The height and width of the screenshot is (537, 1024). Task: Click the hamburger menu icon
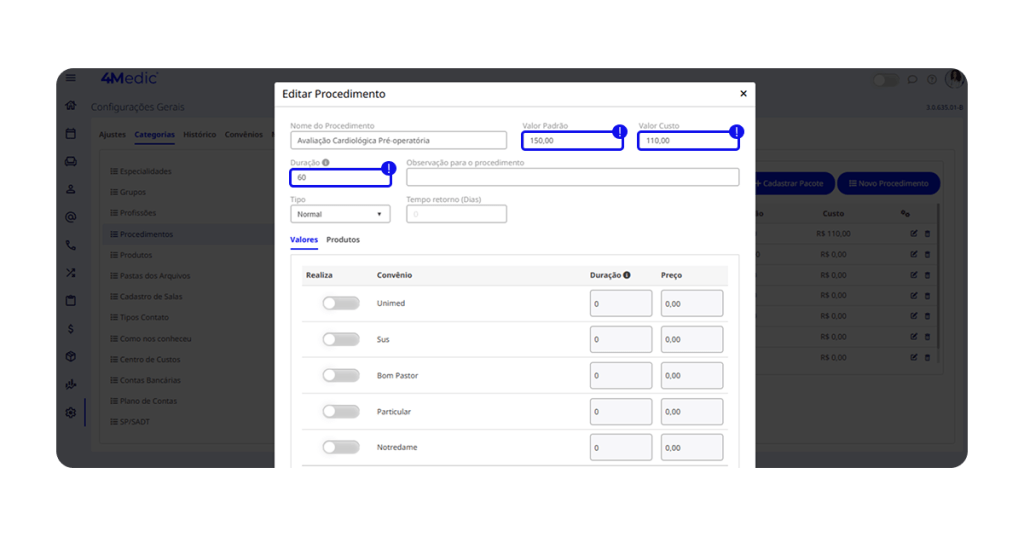click(x=70, y=78)
